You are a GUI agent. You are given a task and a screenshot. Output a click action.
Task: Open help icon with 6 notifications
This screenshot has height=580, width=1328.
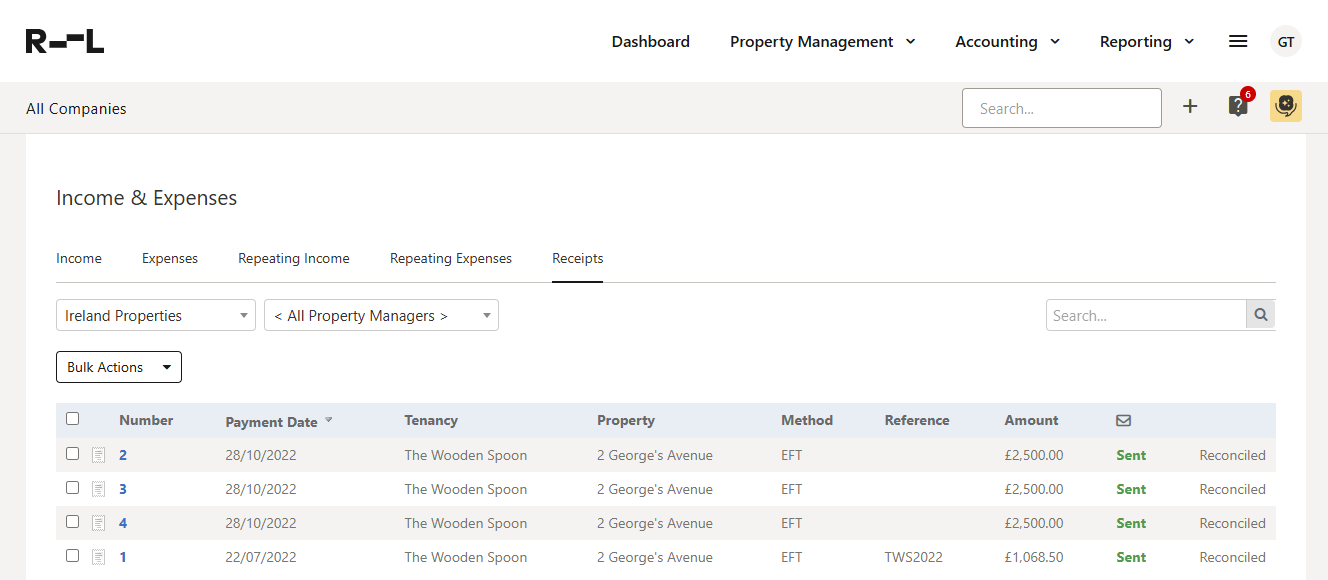click(1238, 106)
